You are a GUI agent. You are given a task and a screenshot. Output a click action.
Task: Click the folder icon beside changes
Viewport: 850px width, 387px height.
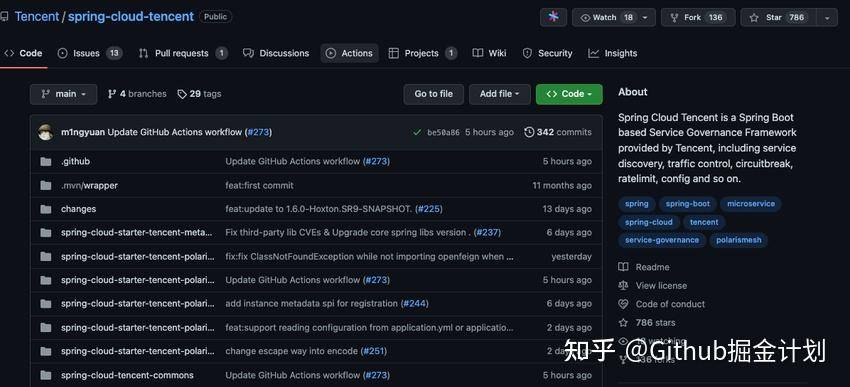click(x=46, y=209)
